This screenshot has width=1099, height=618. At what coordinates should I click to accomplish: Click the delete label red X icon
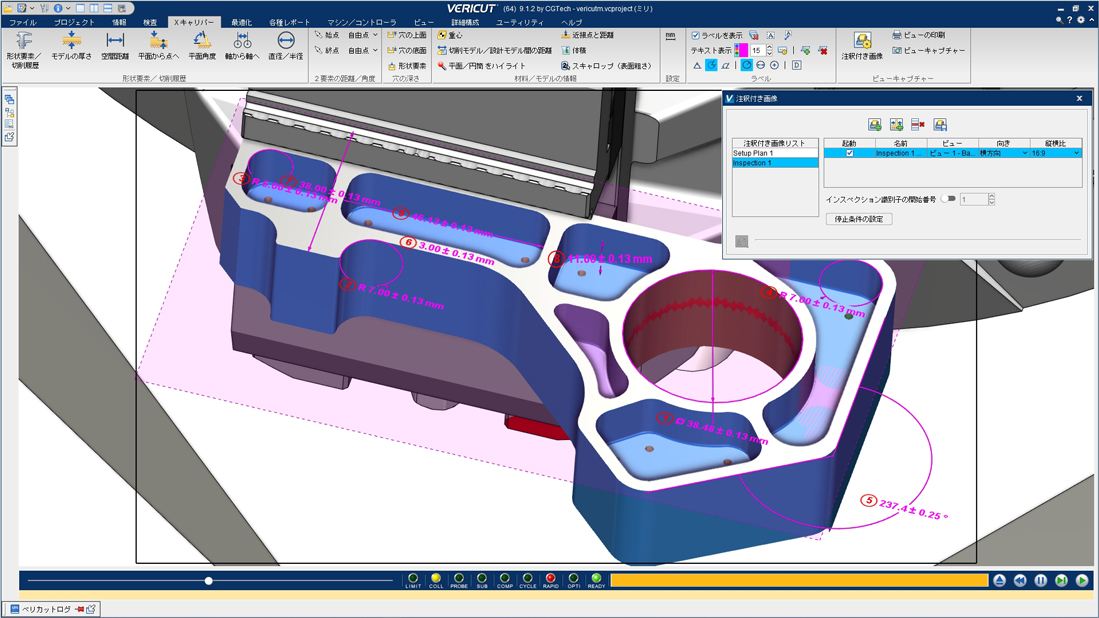pyautogui.click(x=823, y=50)
